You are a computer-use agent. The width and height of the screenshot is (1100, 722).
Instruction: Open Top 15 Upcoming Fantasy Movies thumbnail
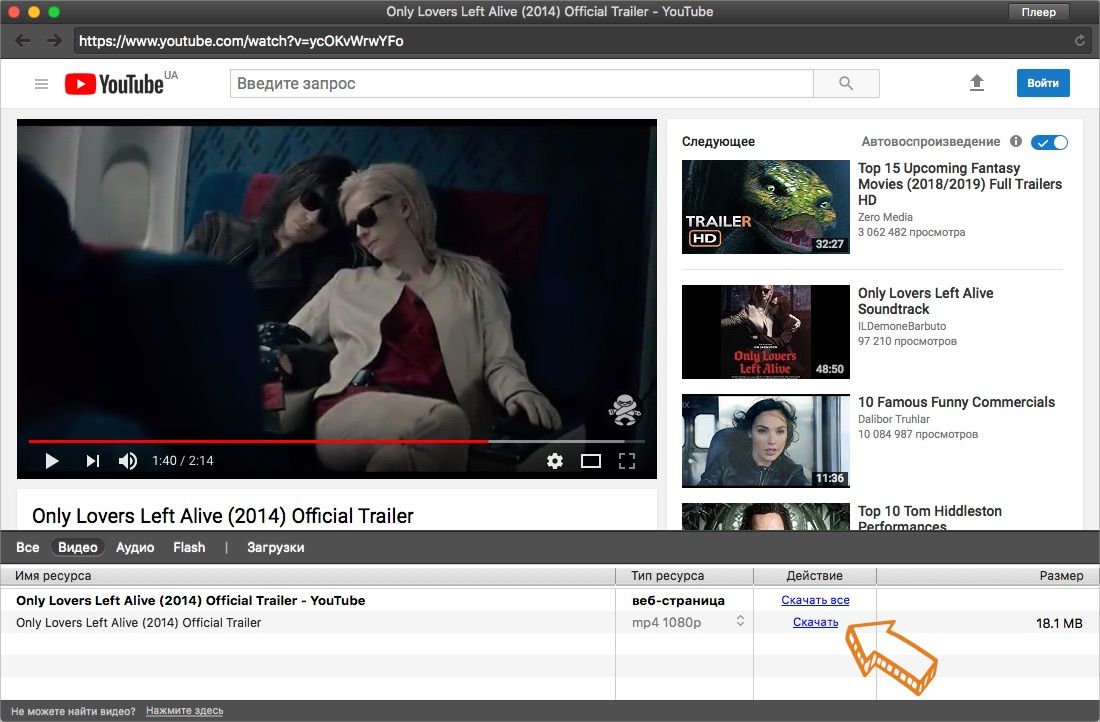[x=765, y=207]
